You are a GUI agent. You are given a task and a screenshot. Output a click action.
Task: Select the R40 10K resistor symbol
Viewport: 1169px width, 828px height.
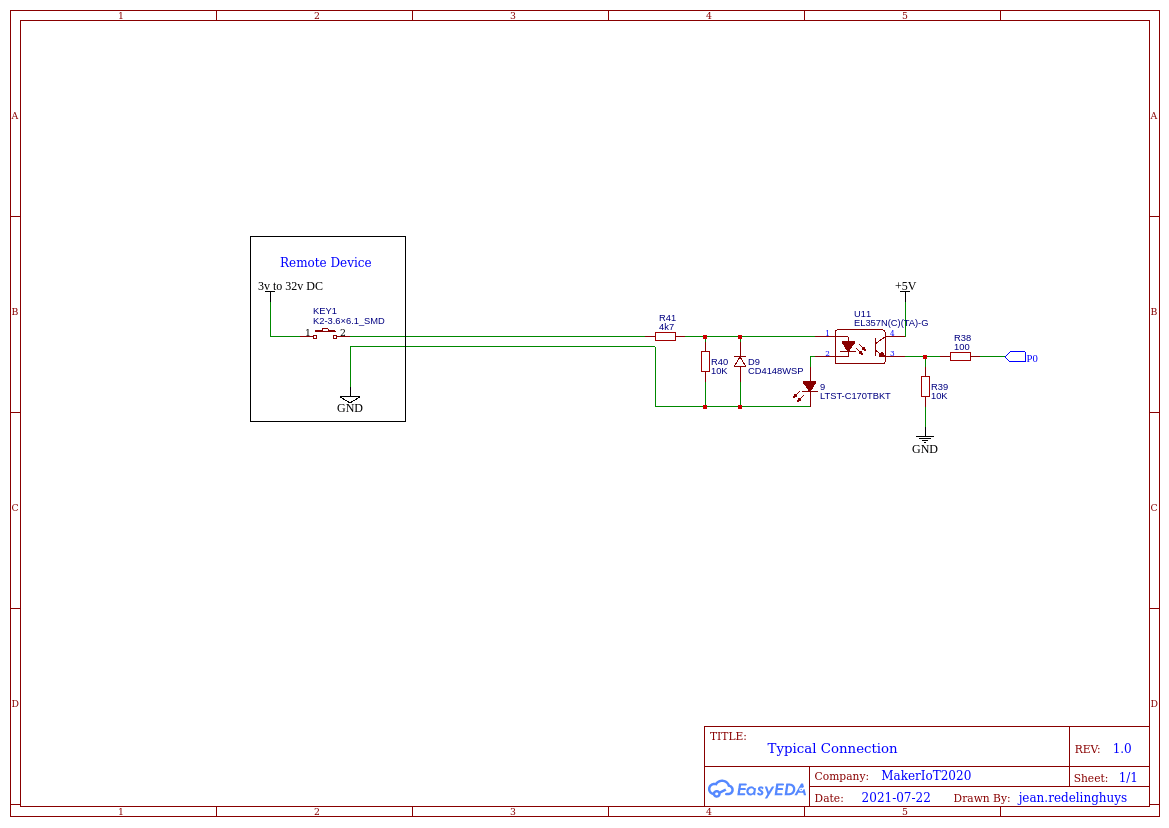[705, 361]
